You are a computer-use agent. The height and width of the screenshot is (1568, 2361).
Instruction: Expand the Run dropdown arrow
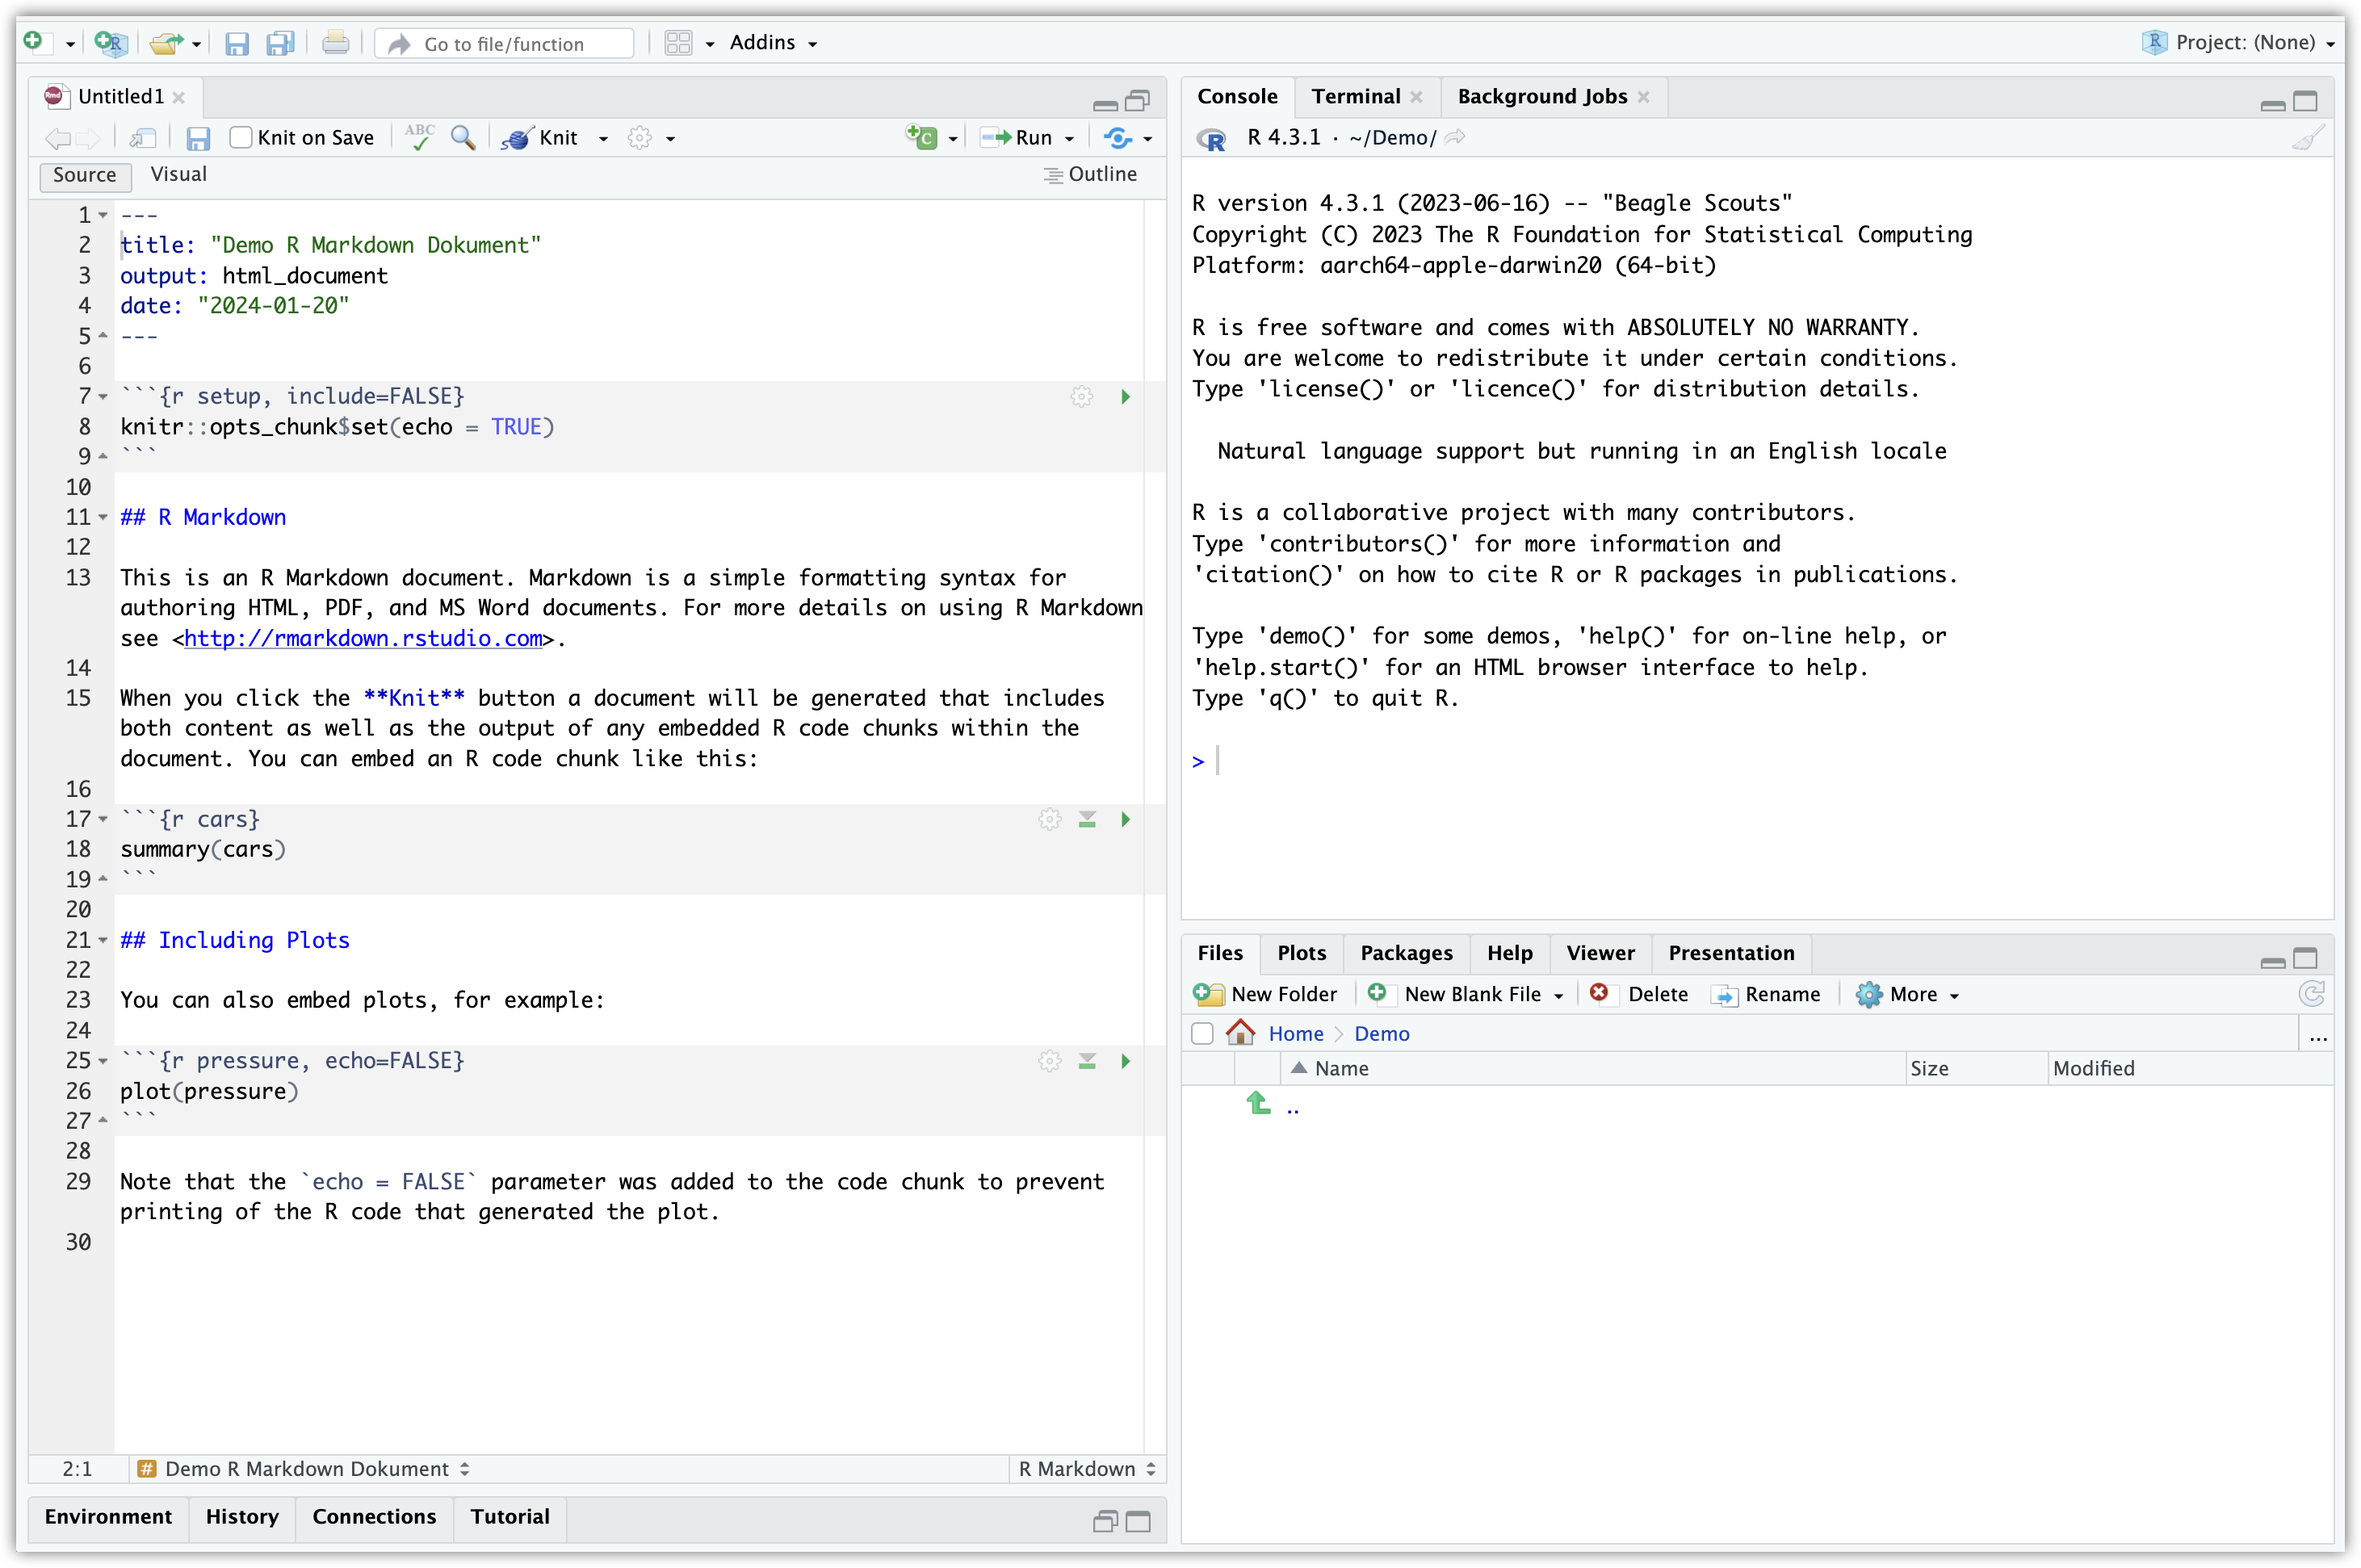point(1069,139)
